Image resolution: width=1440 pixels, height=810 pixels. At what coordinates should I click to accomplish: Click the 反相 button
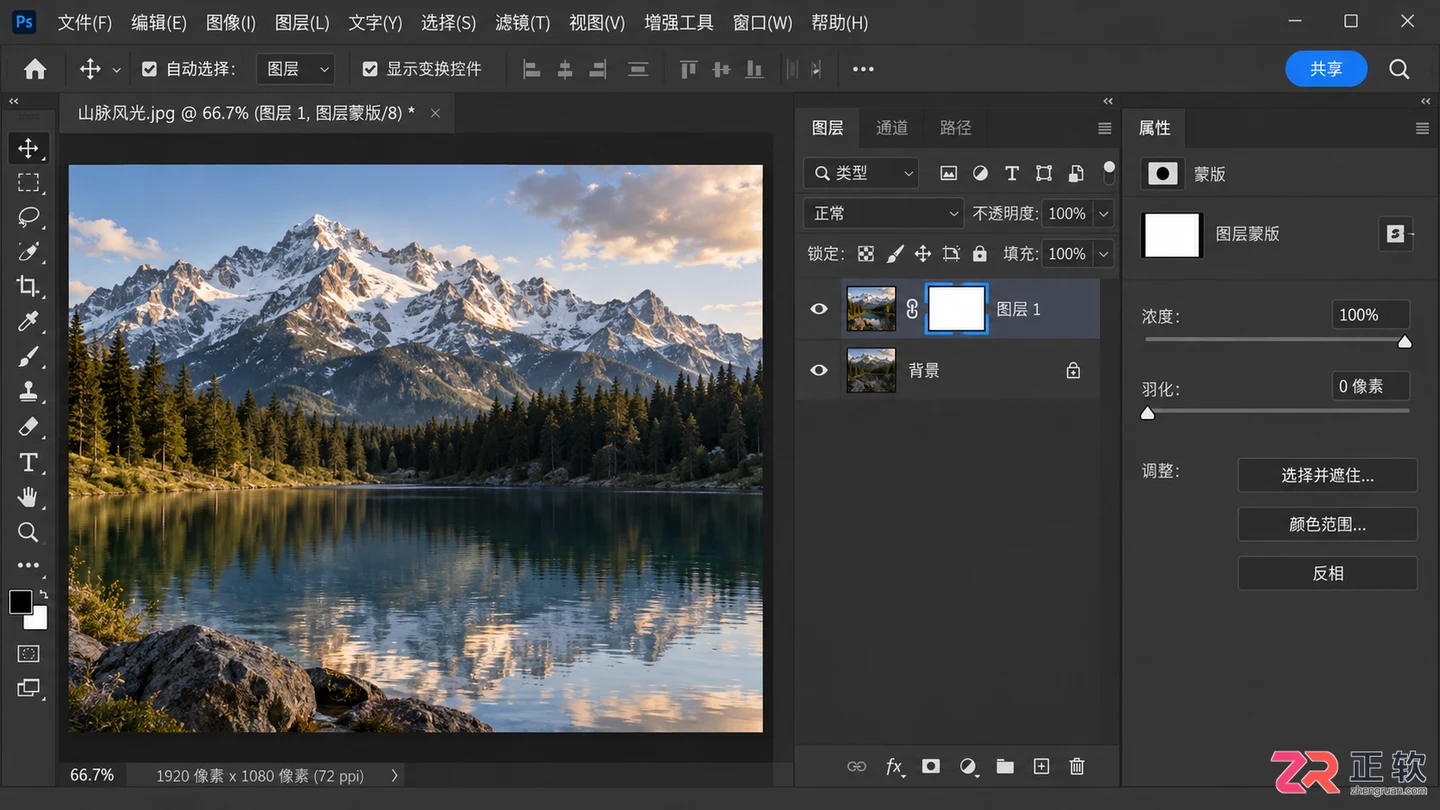click(1327, 573)
